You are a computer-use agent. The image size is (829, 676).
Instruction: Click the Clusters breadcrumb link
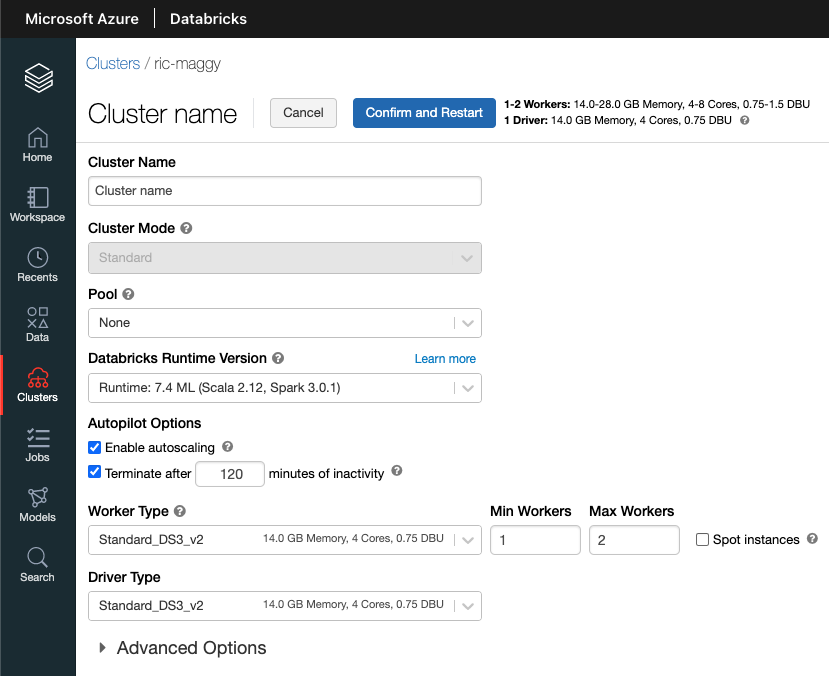click(x=113, y=63)
